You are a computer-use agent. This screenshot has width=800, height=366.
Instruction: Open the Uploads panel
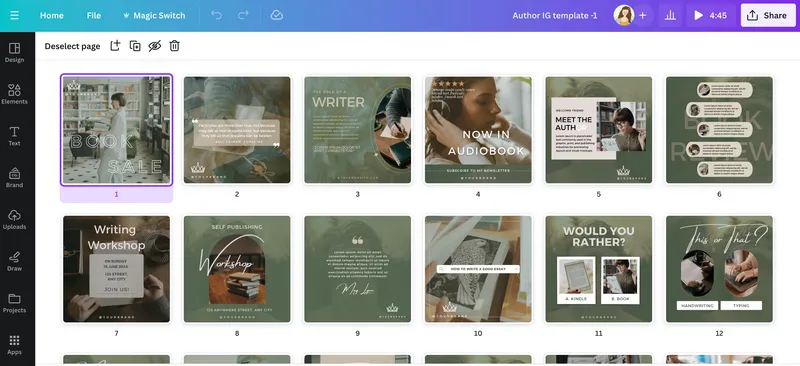(x=14, y=219)
